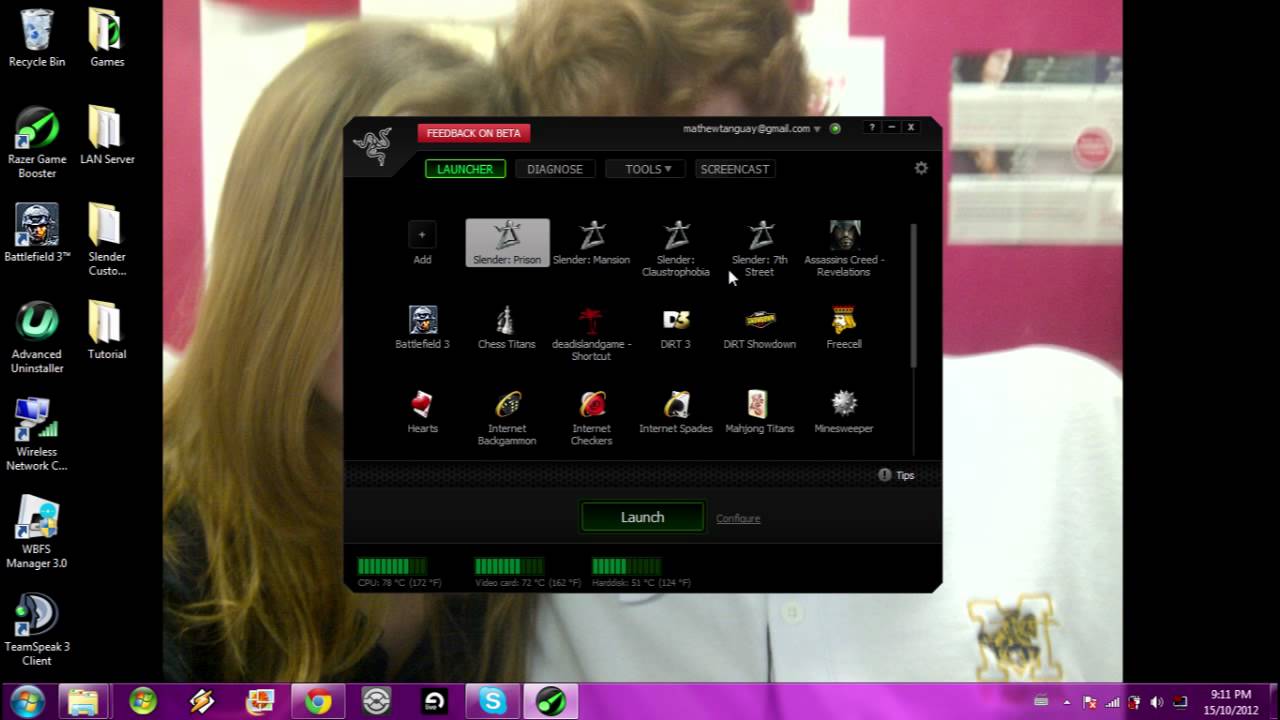The image size is (1280, 720).
Task: Open the volume control in tray
Action: (1157, 702)
